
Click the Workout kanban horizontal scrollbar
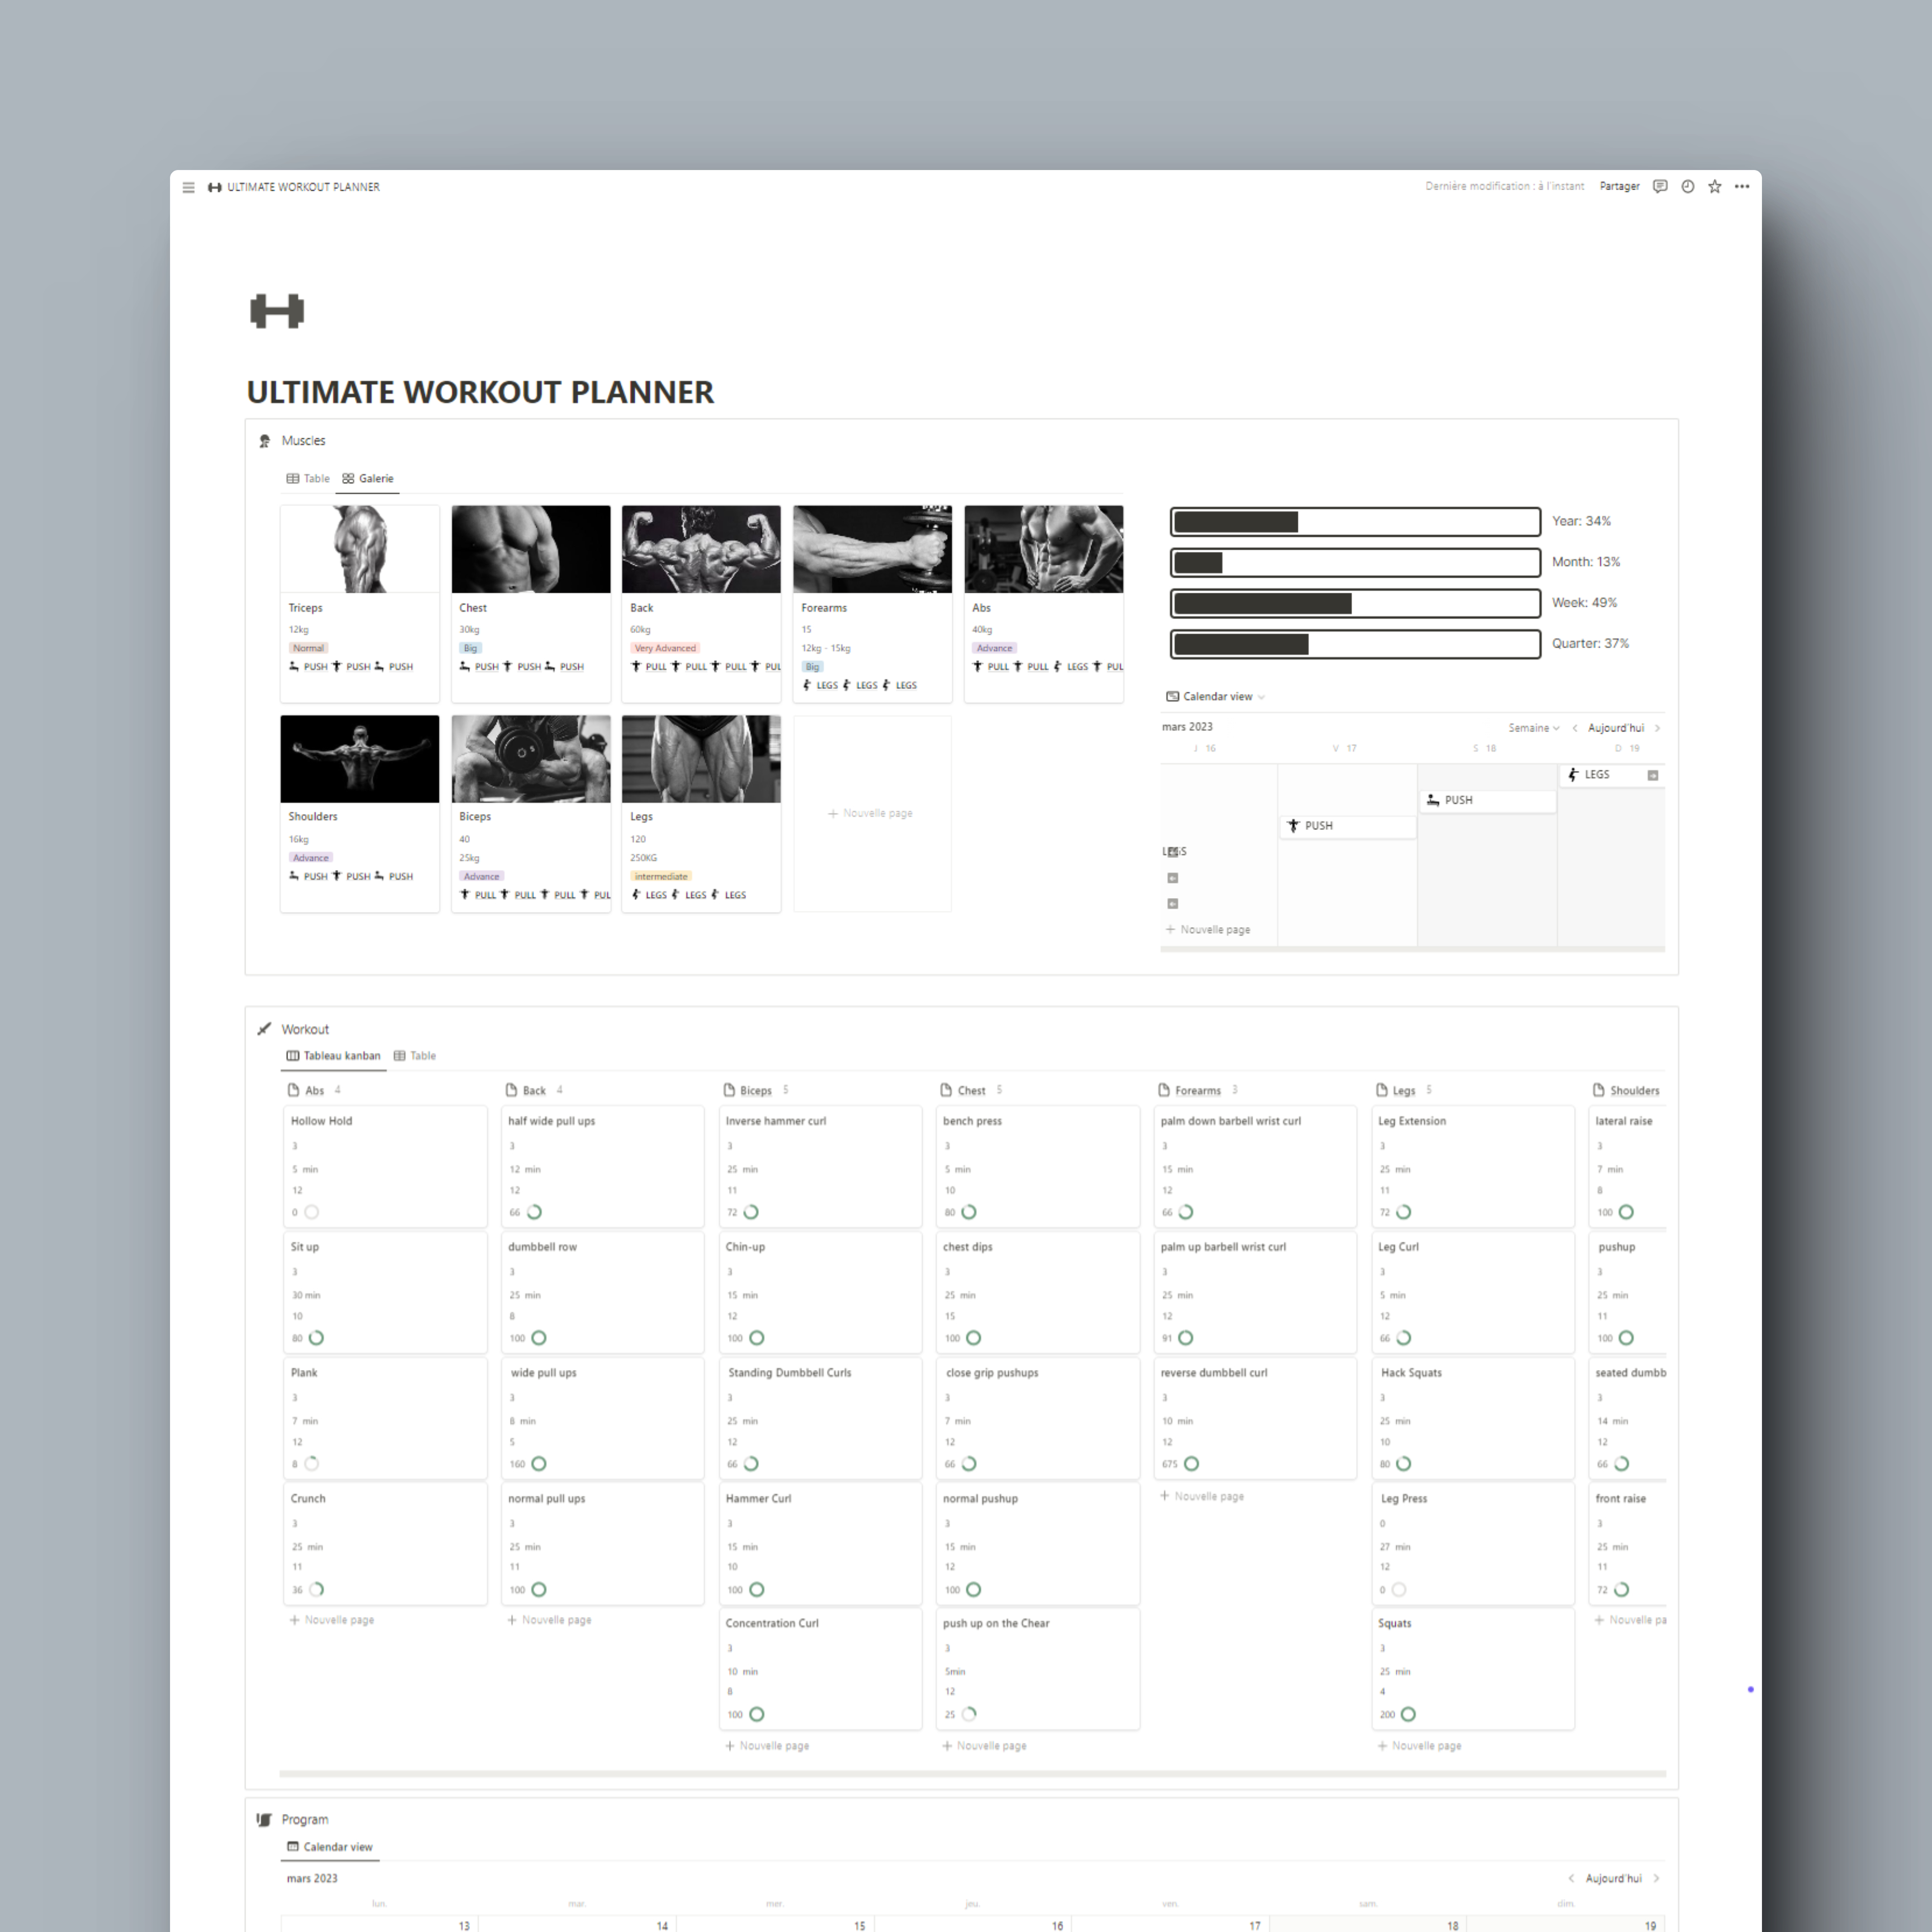pyautogui.click(x=972, y=1773)
